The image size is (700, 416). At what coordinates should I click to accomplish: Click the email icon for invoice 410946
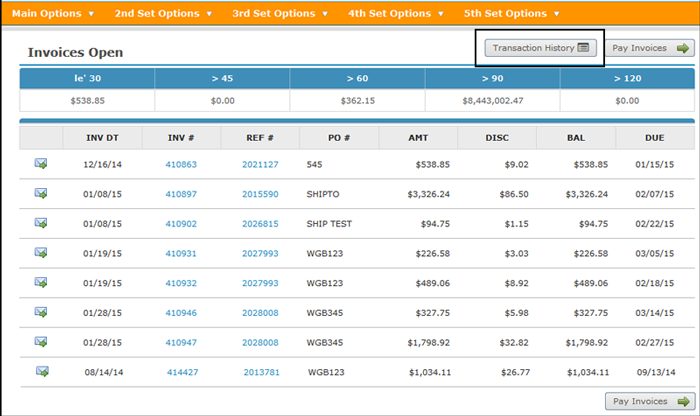[x=41, y=312]
